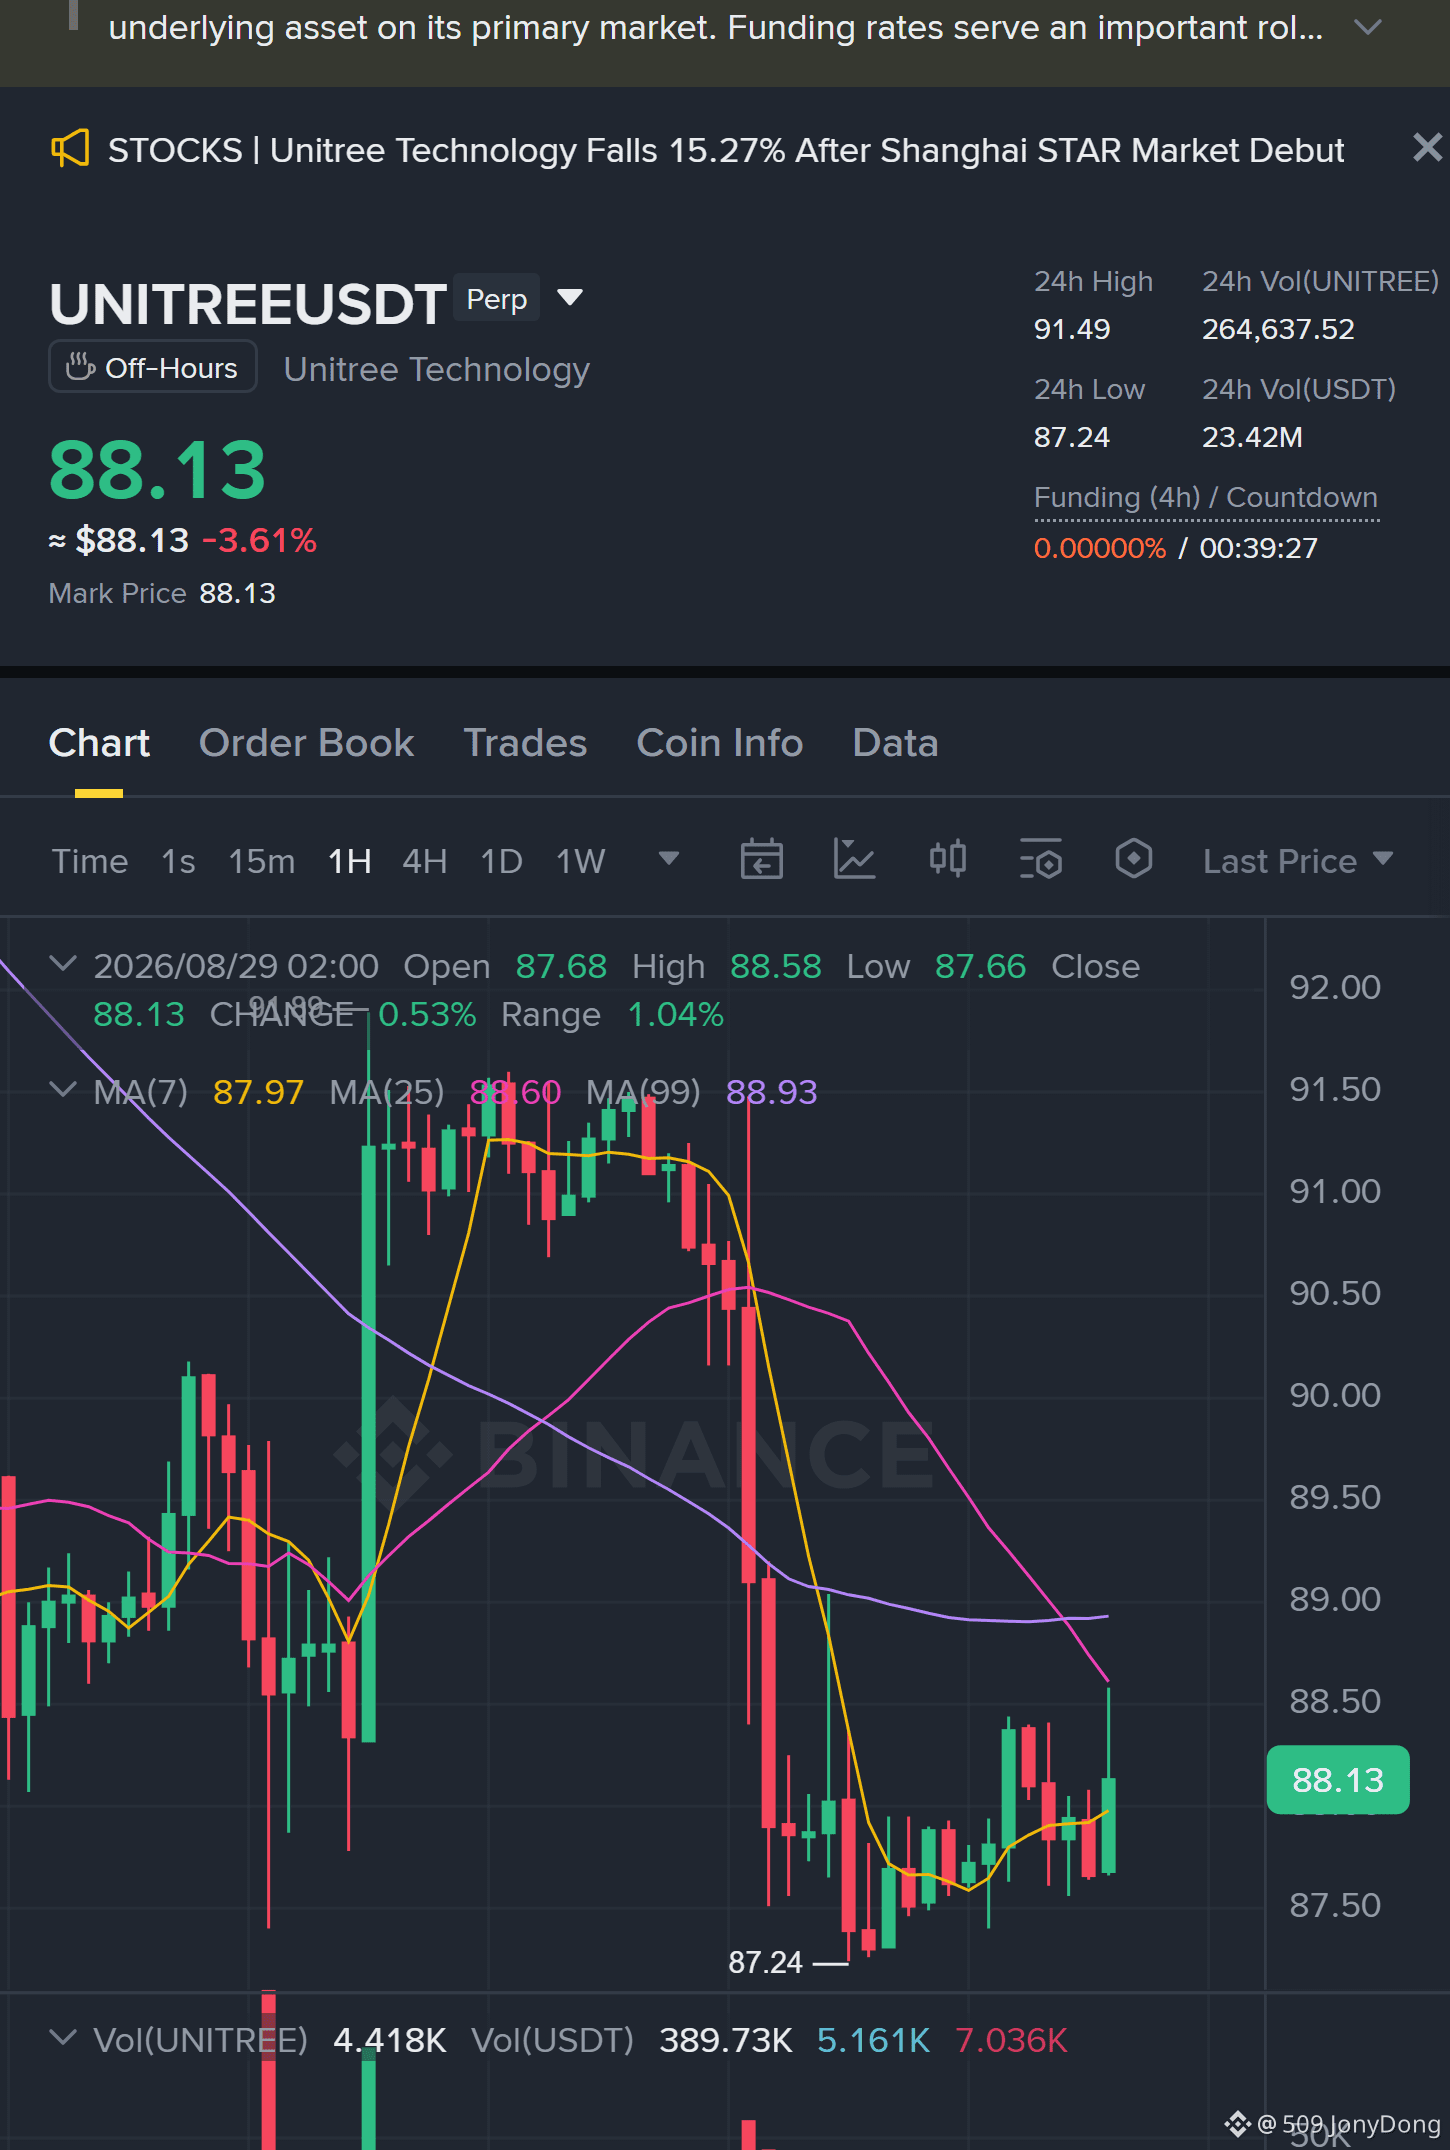Viewport: 1450px width, 2150px height.
Task: Click the green 88.13 price axis tag
Action: 1338,1780
